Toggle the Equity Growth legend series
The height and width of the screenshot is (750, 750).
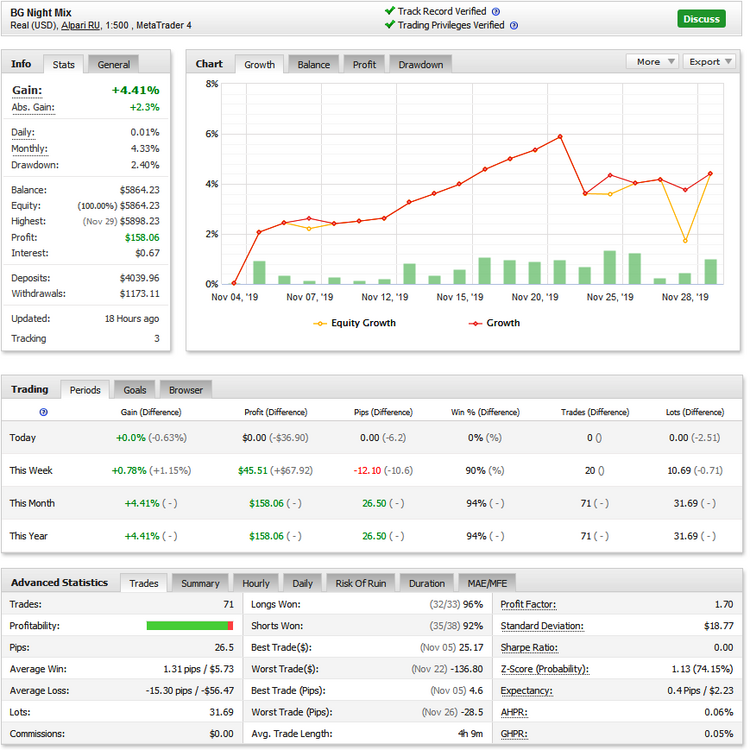(x=354, y=323)
